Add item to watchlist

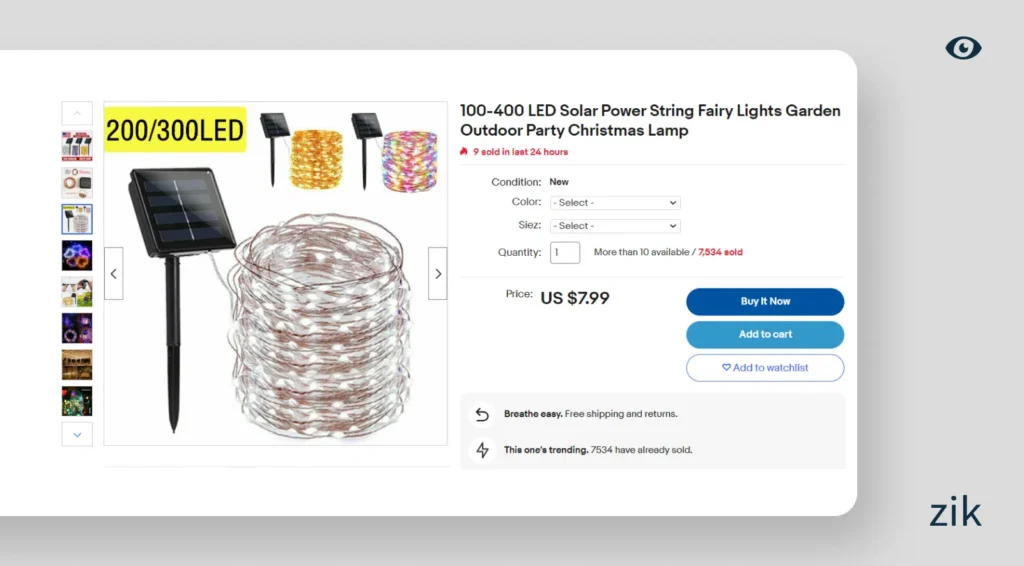765,368
